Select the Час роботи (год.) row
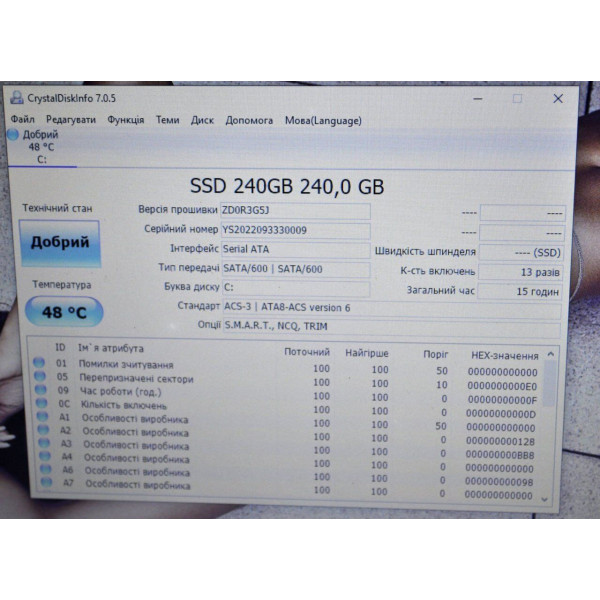This screenshot has height=600, width=600. [287, 394]
